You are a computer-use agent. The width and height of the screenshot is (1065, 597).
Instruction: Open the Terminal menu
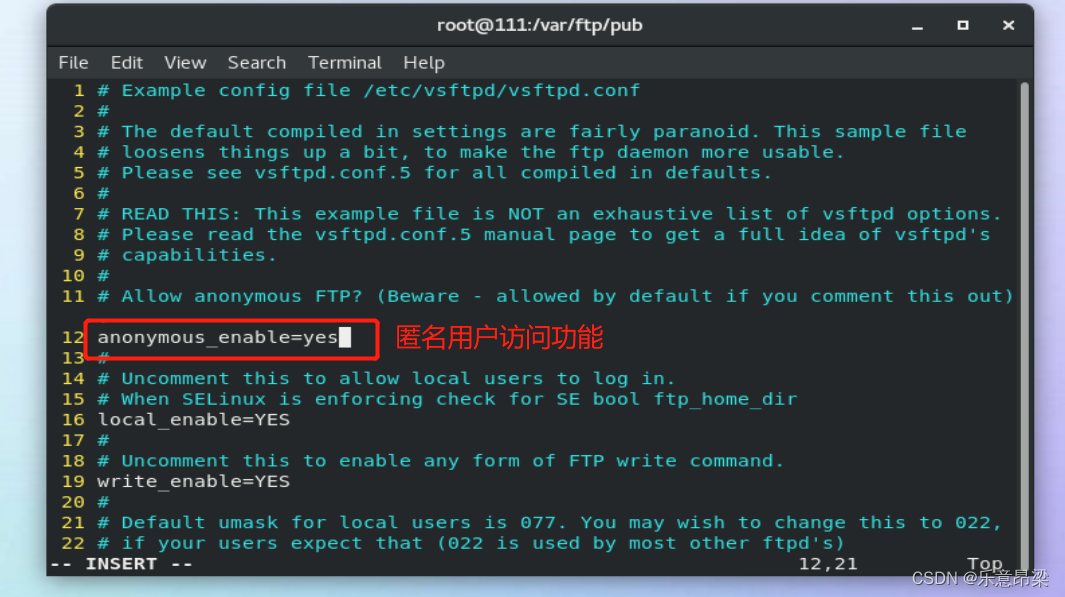344,62
